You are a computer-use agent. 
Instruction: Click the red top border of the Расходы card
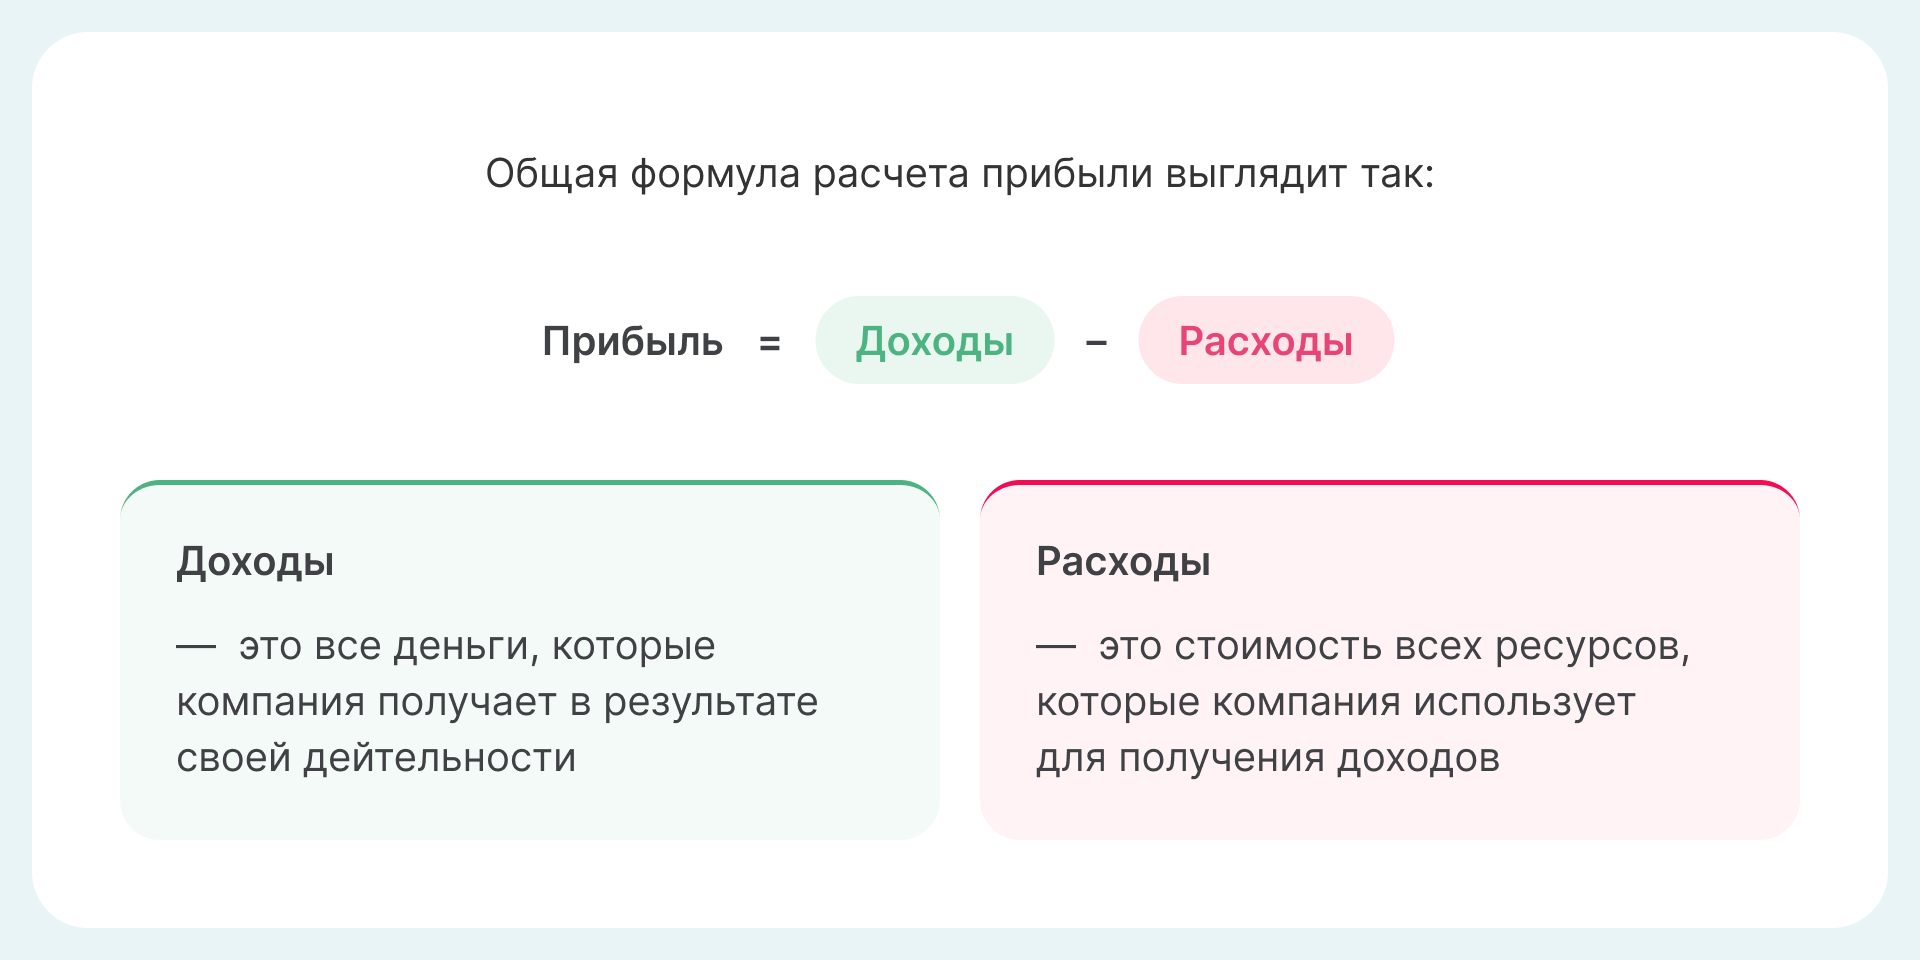(1390, 483)
